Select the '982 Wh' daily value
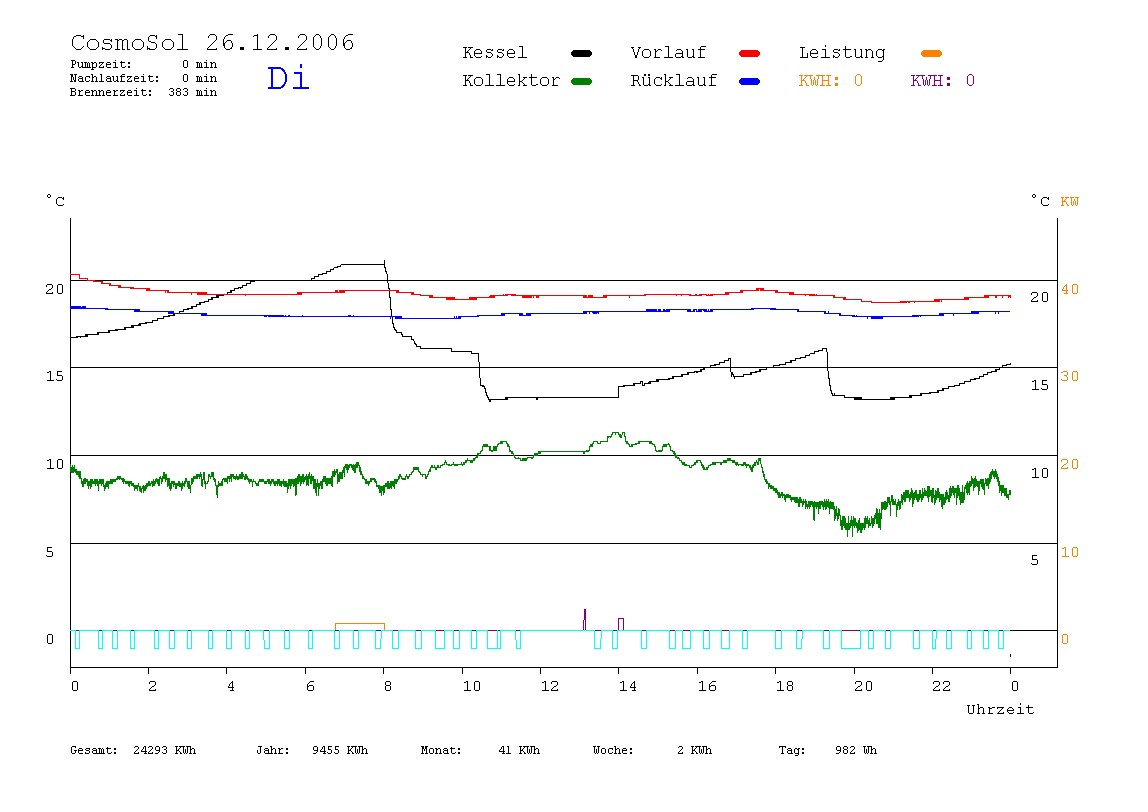Screen dimensions: 1148x812 coord(856,750)
